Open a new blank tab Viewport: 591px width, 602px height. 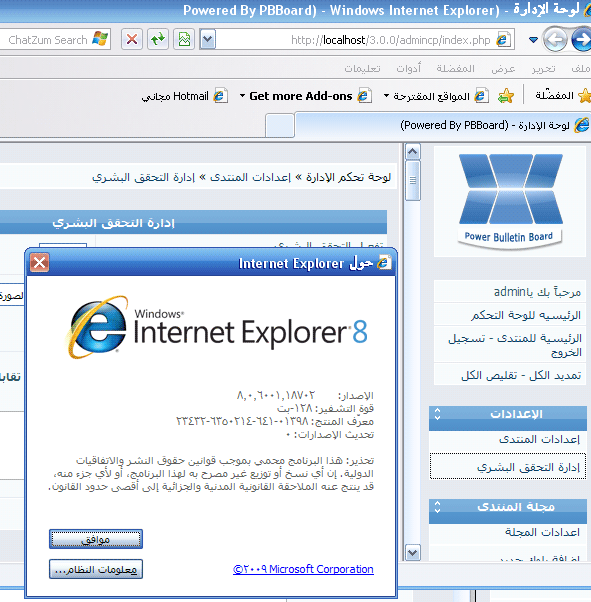(280, 125)
